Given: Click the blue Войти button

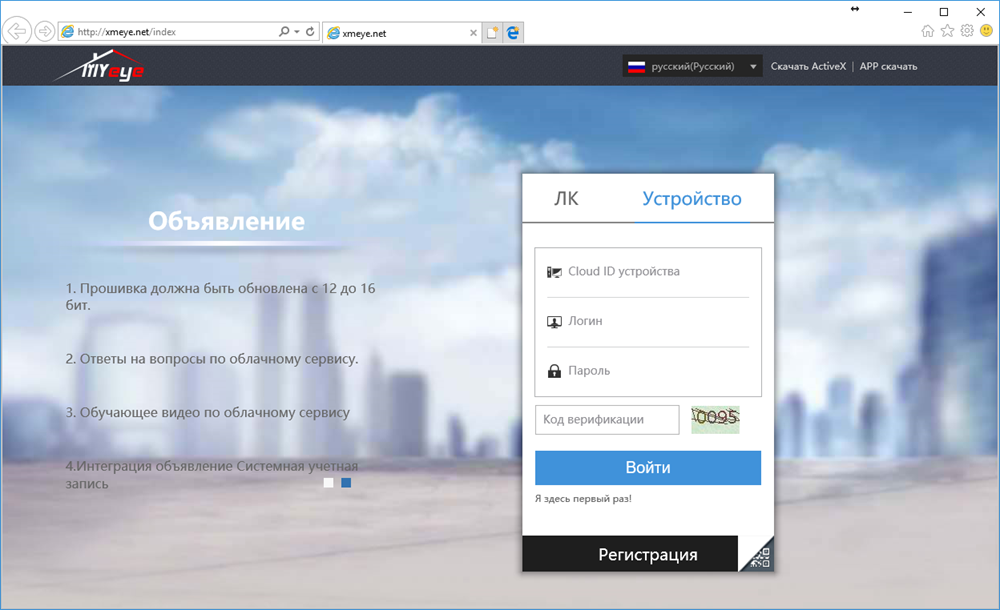Looking at the screenshot, I should [x=648, y=468].
